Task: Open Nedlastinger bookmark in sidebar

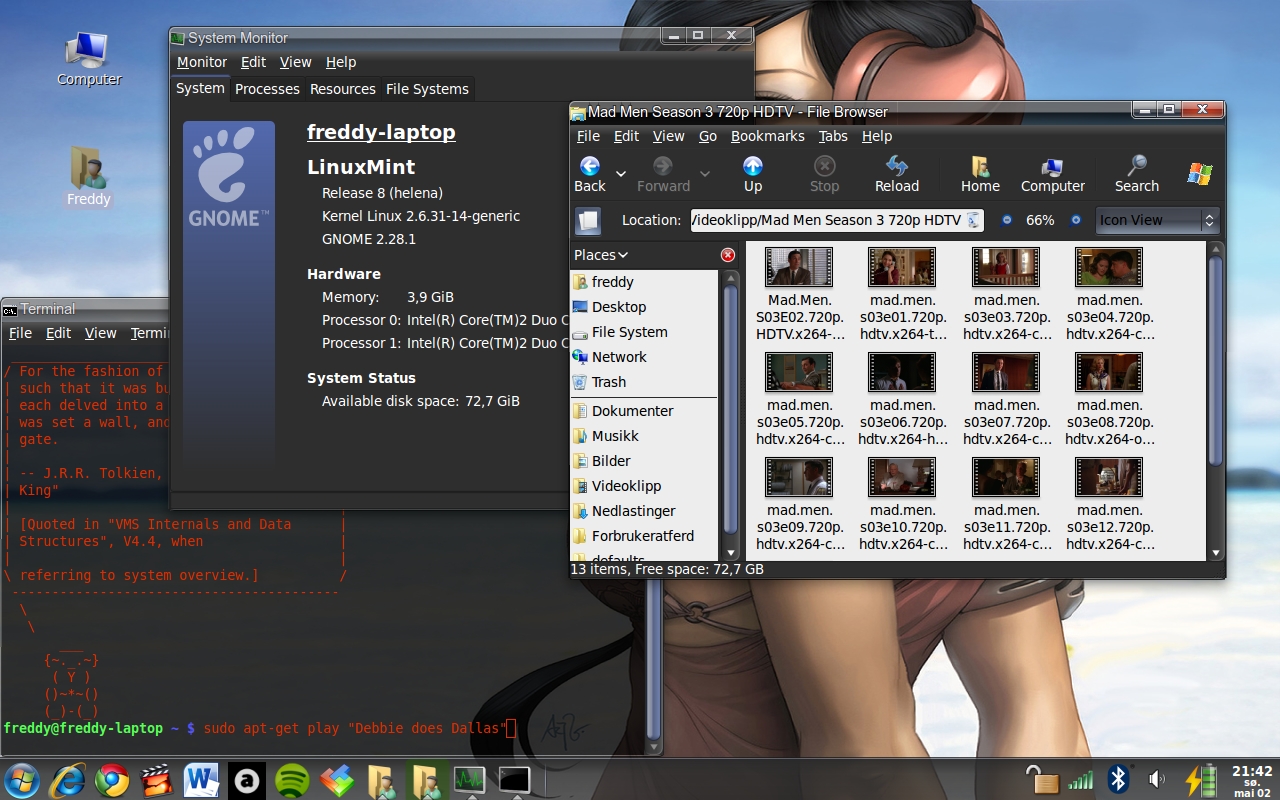Action: point(644,511)
